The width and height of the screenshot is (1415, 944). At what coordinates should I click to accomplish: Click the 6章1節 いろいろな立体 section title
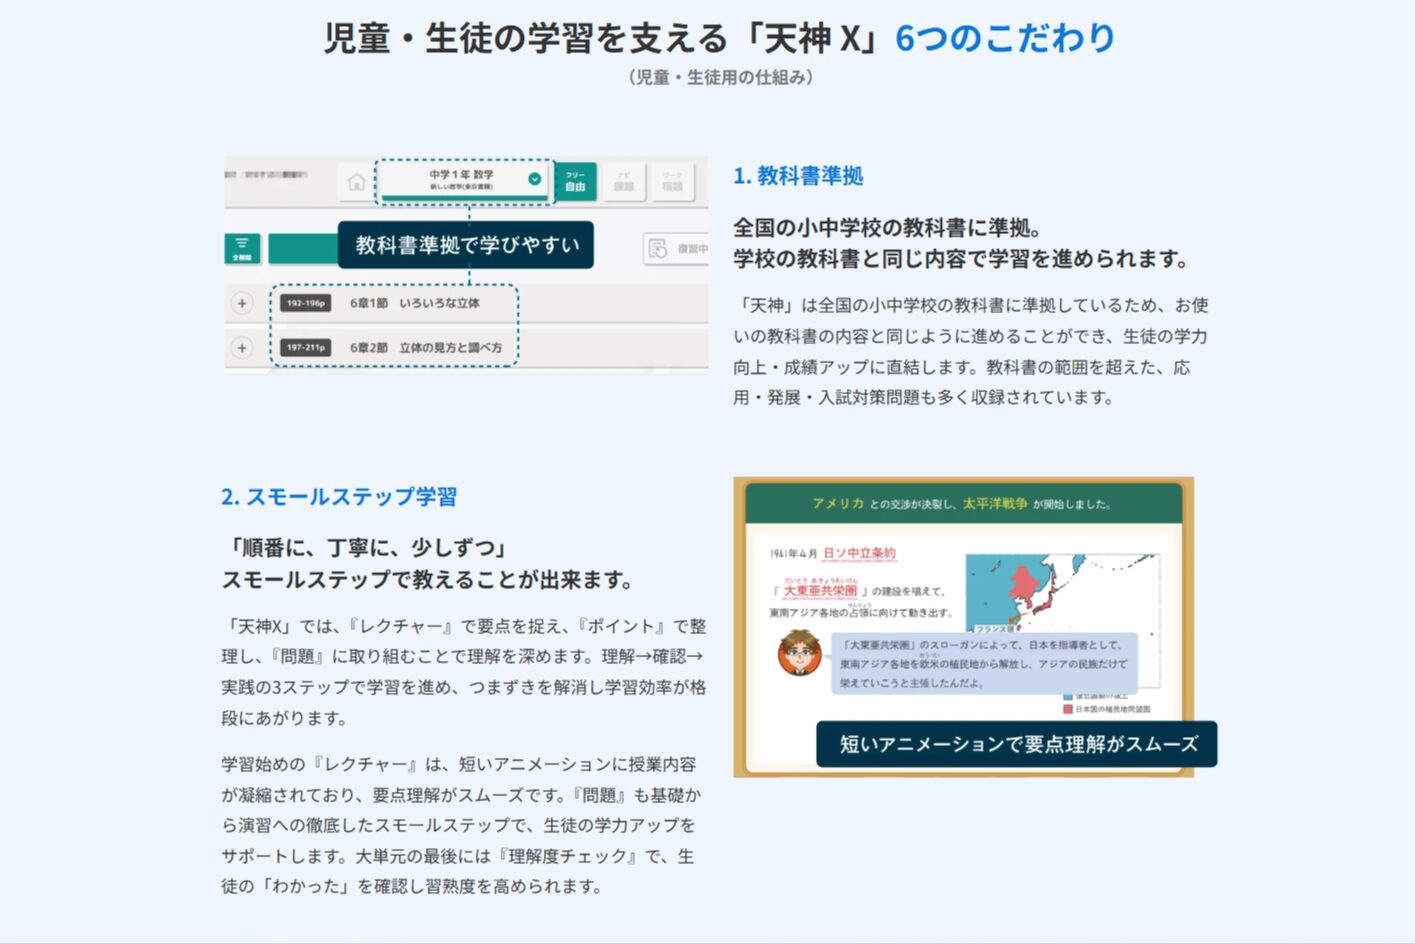click(414, 303)
